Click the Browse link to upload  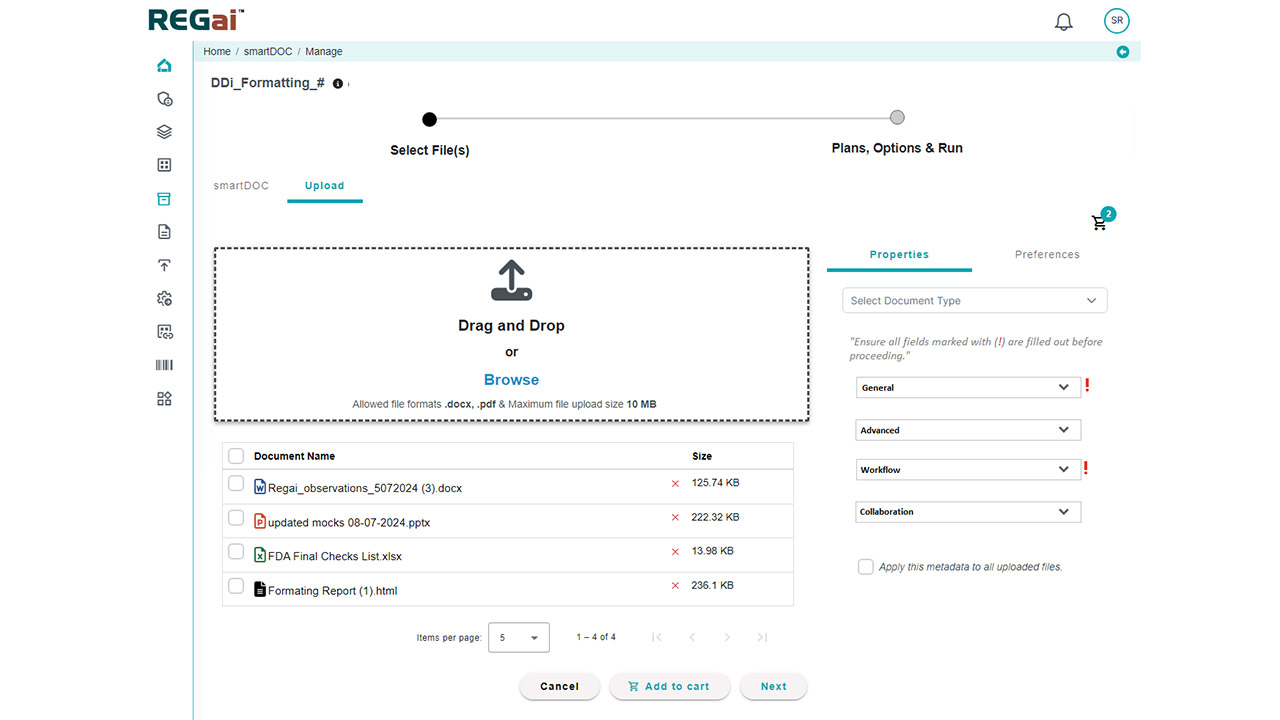[511, 380]
